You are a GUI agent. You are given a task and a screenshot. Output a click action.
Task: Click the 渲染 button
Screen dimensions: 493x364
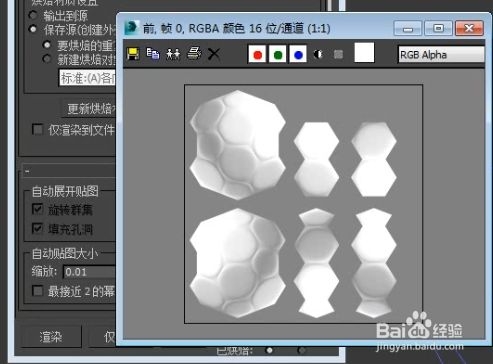point(51,337)
